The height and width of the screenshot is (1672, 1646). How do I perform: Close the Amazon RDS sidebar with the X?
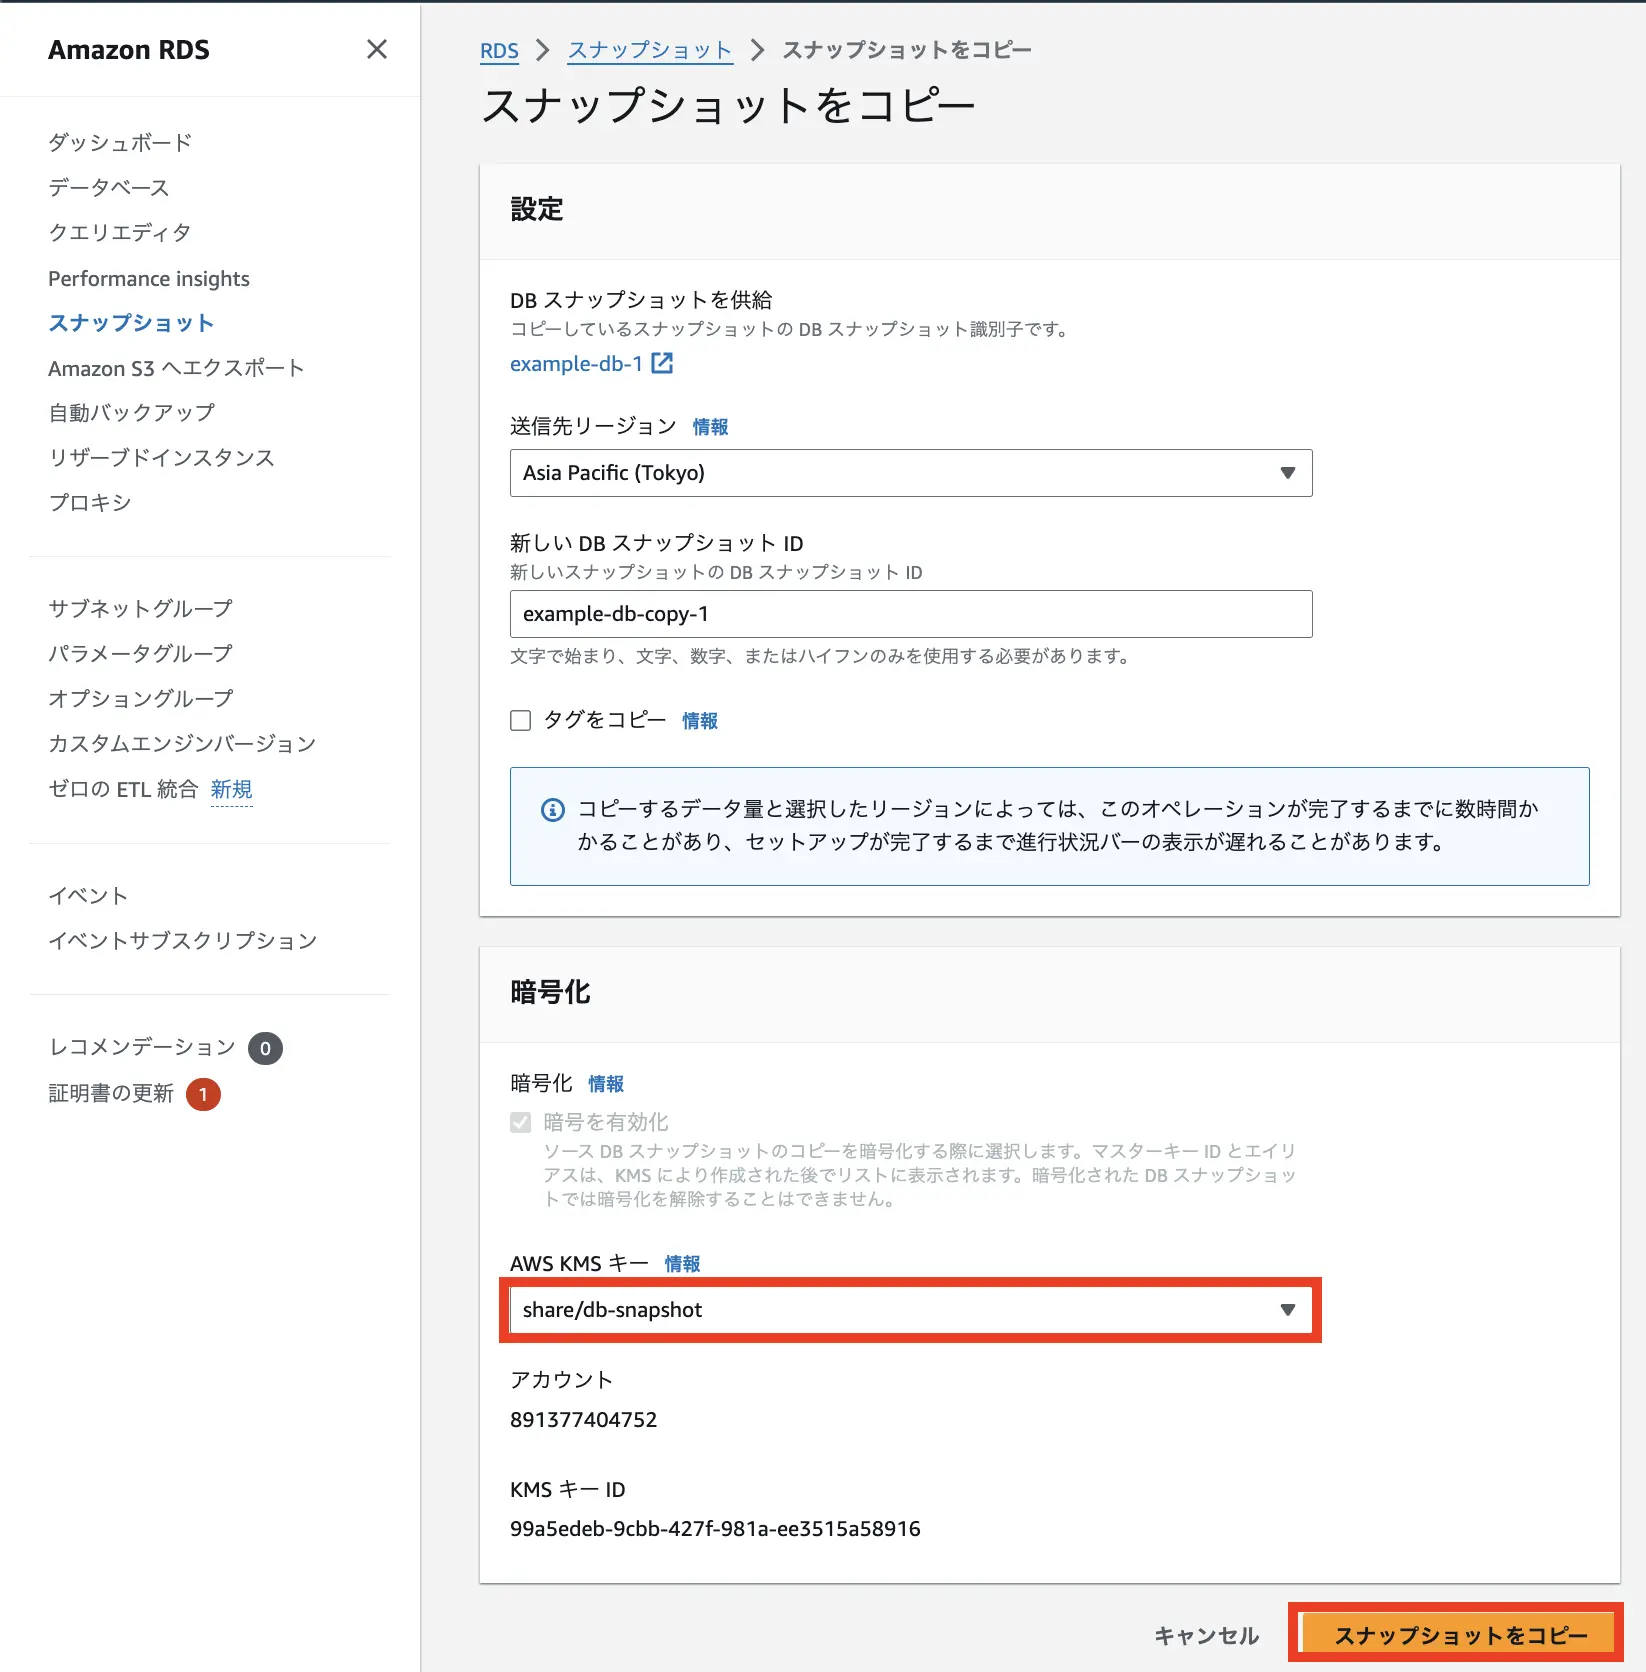click(377, 49)
